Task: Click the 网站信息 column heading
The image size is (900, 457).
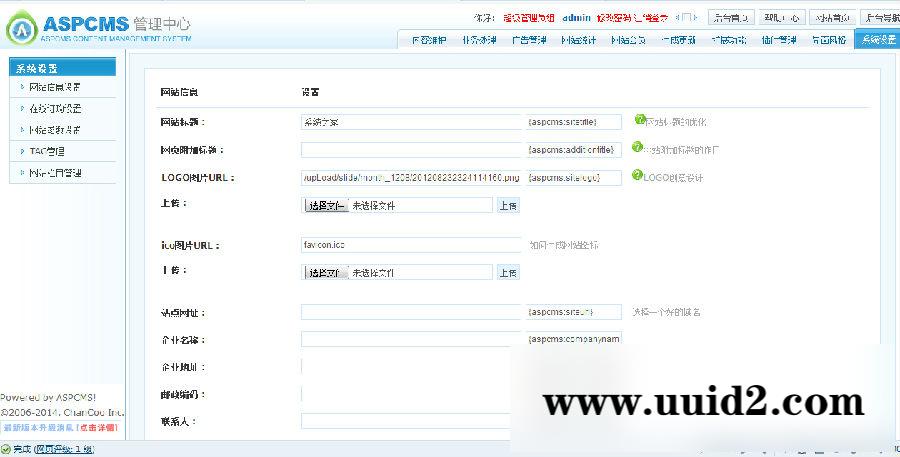Action: click(x=179, y=92)
